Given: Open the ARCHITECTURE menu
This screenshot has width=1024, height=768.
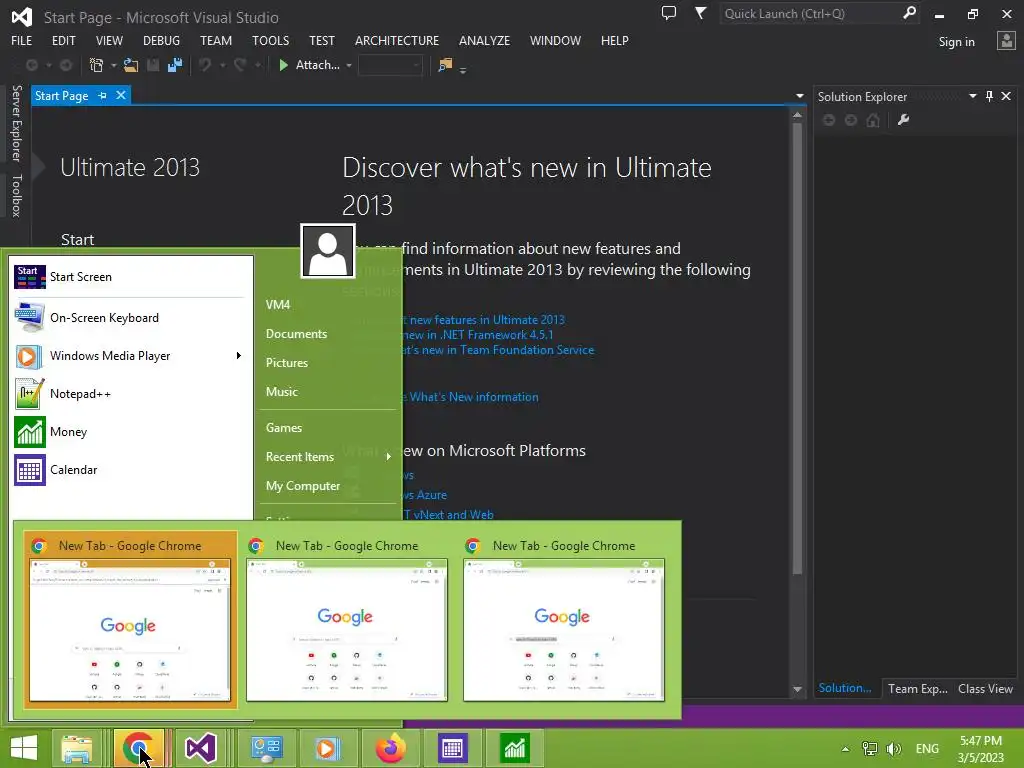Looking at the screenshot, I should [397, 40].
